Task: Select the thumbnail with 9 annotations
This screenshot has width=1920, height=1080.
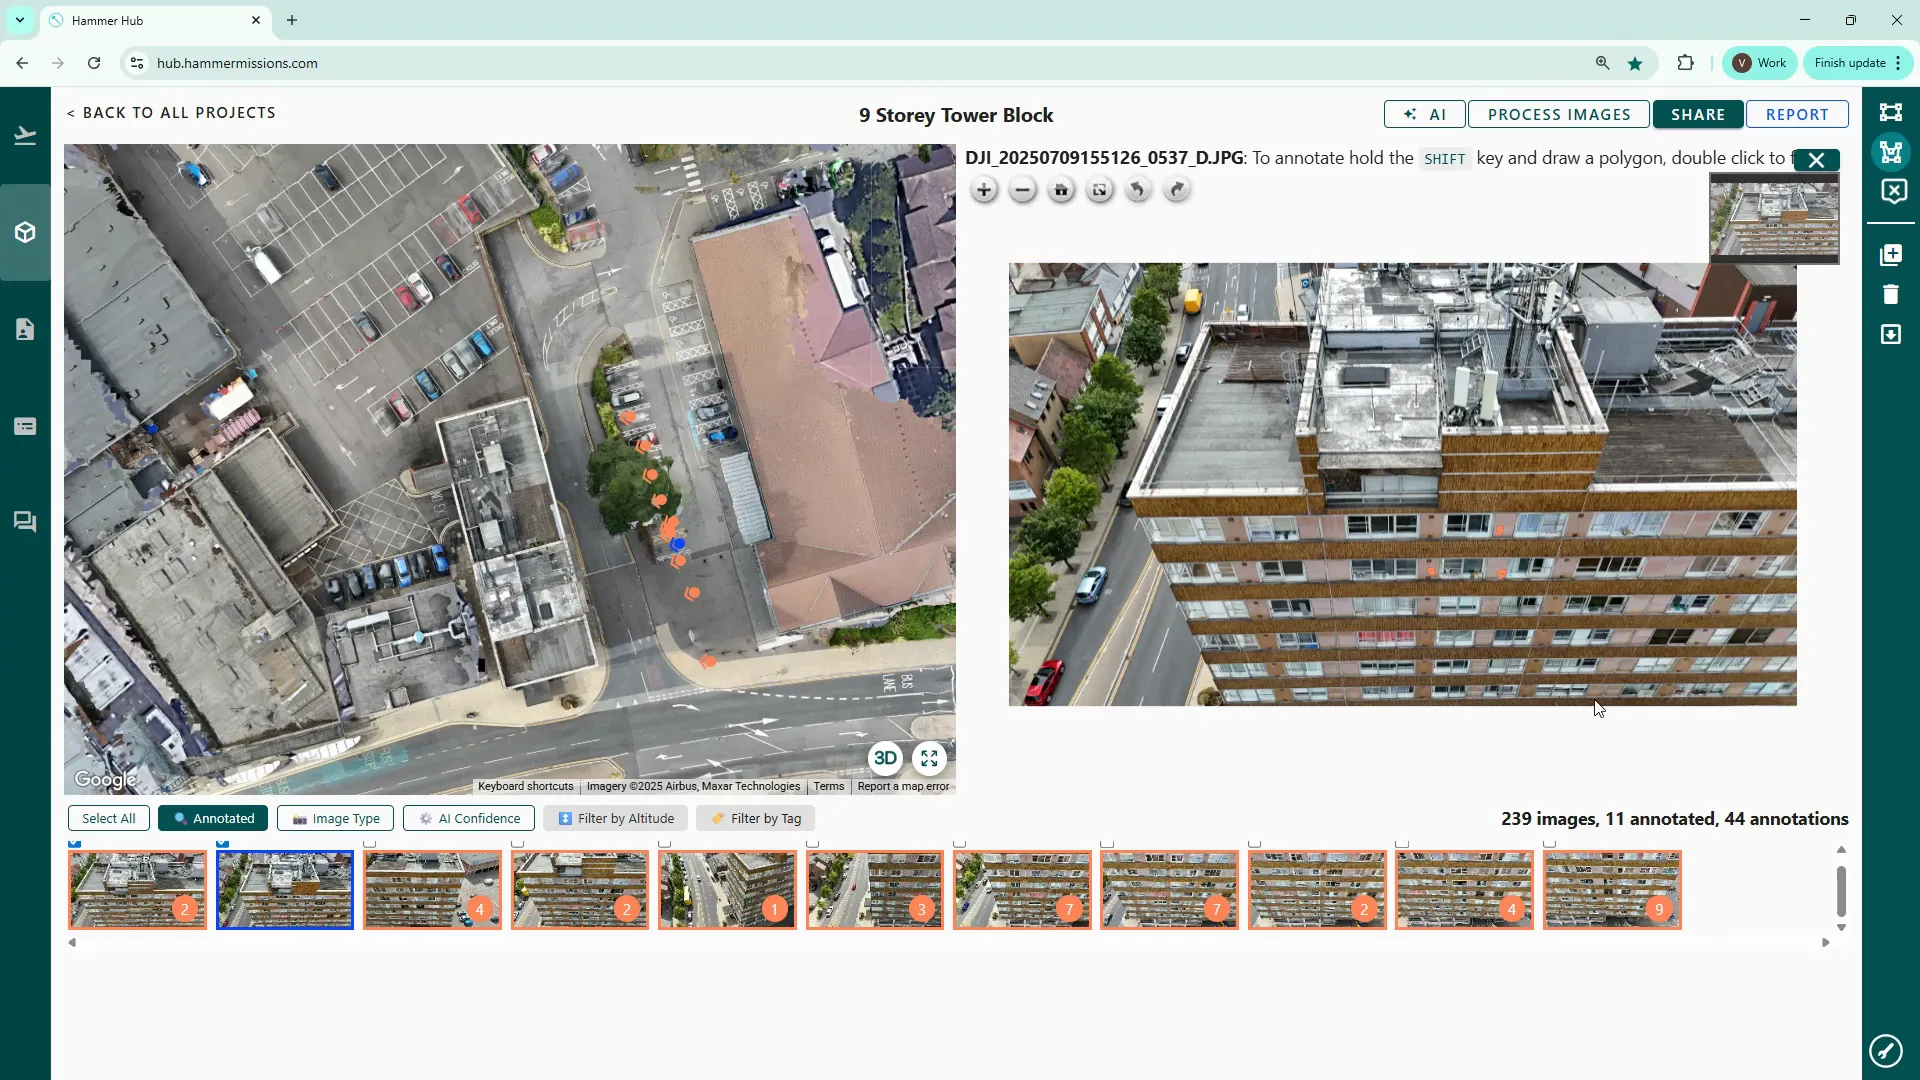Action: (x=1611, y=889)
